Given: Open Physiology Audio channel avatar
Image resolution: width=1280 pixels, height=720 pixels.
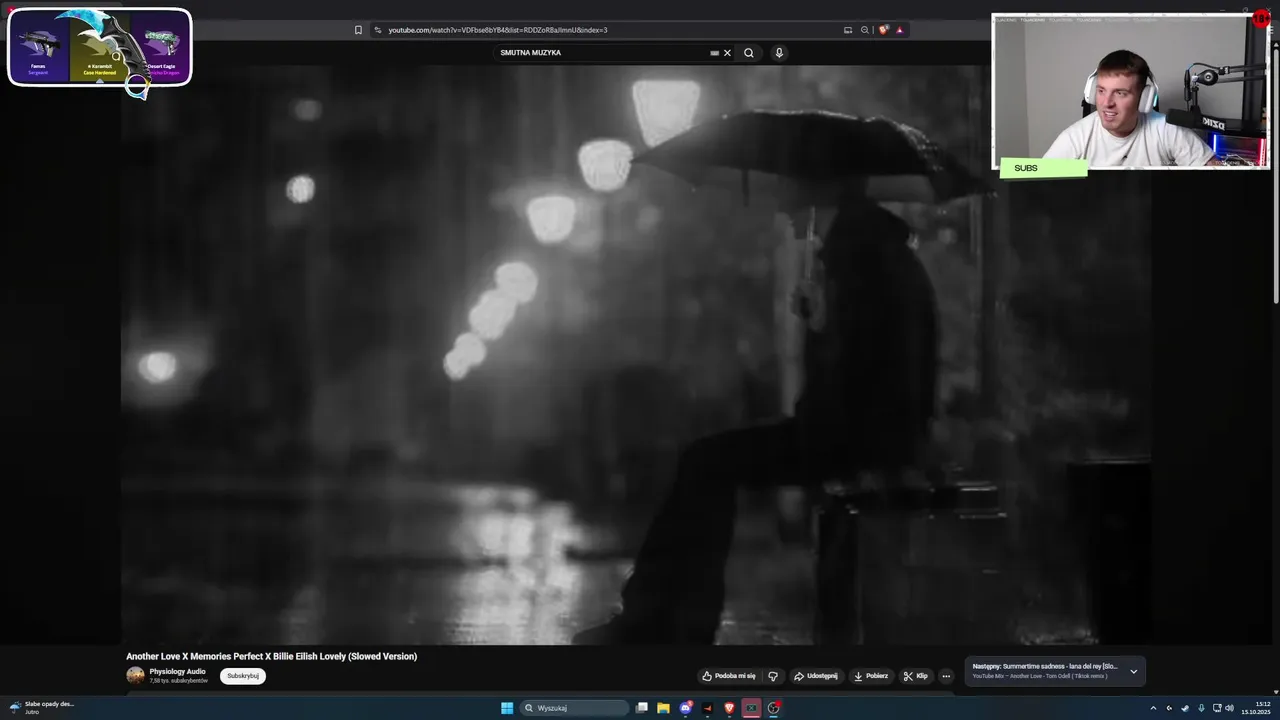Looking at the screenshot, I should tap(135, 675).
